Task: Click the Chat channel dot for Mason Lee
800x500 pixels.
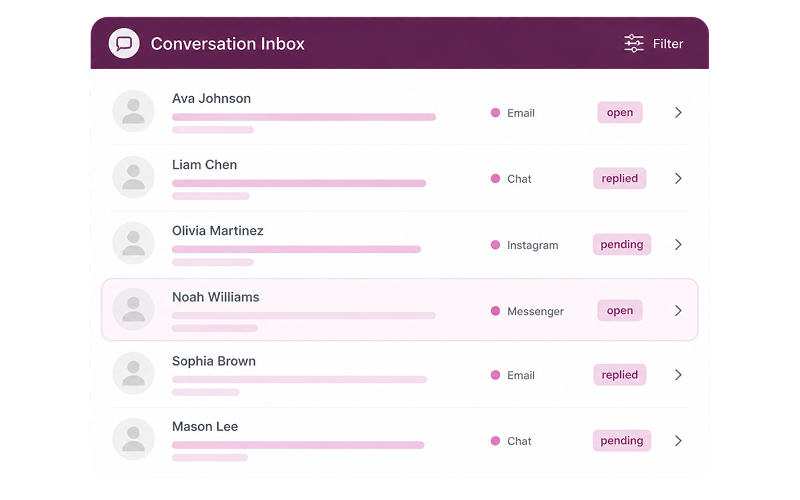Action: (x=495, y=441)
